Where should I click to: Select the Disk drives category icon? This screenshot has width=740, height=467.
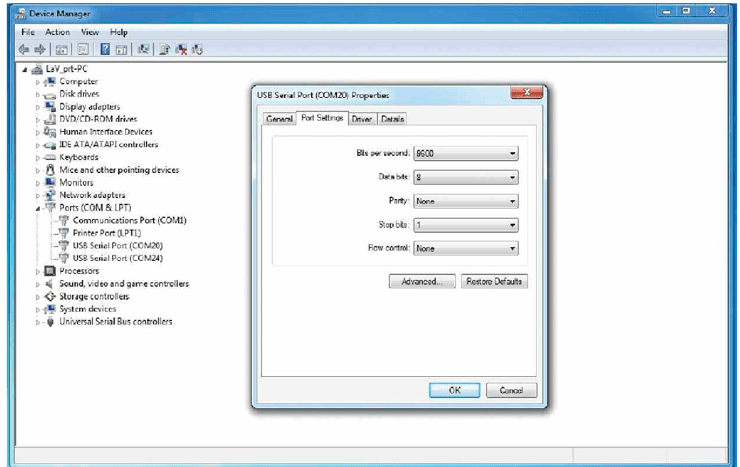(x=50, y=94)
